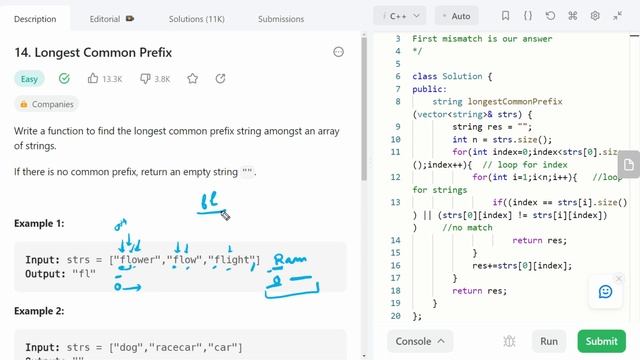Click the '//no match' comment
This screenshot has height=360, width=640.
tap(467, 228)
